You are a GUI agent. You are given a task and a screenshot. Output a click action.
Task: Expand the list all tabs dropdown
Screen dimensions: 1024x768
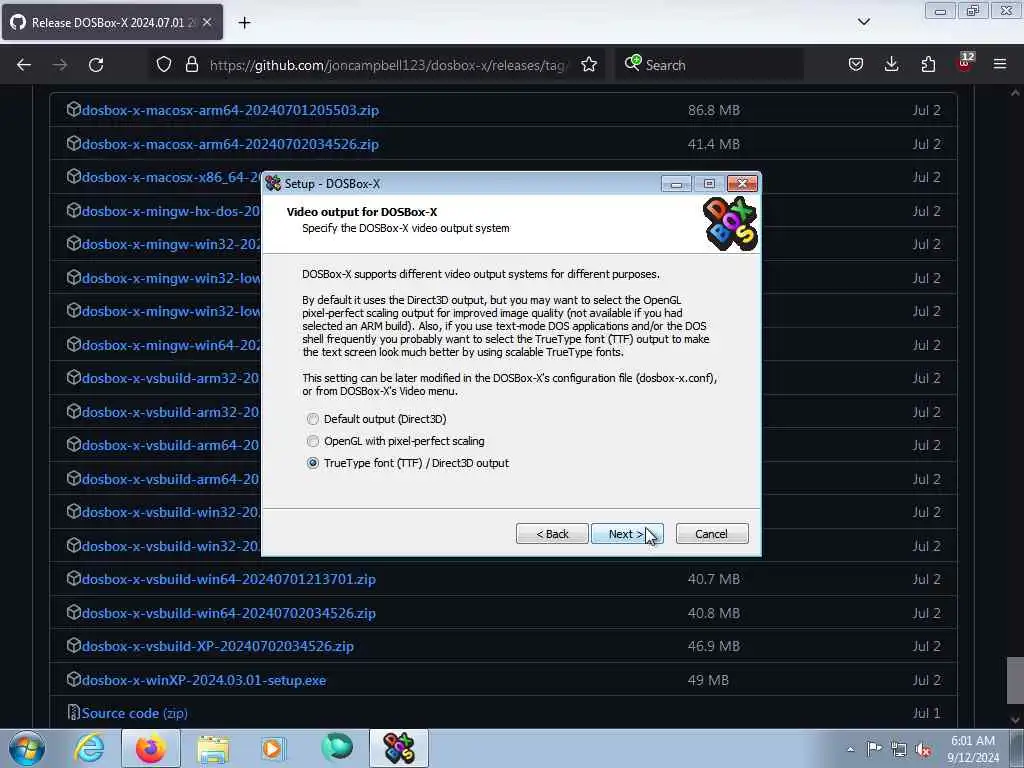pyautogui.click(x=863, y=22)
